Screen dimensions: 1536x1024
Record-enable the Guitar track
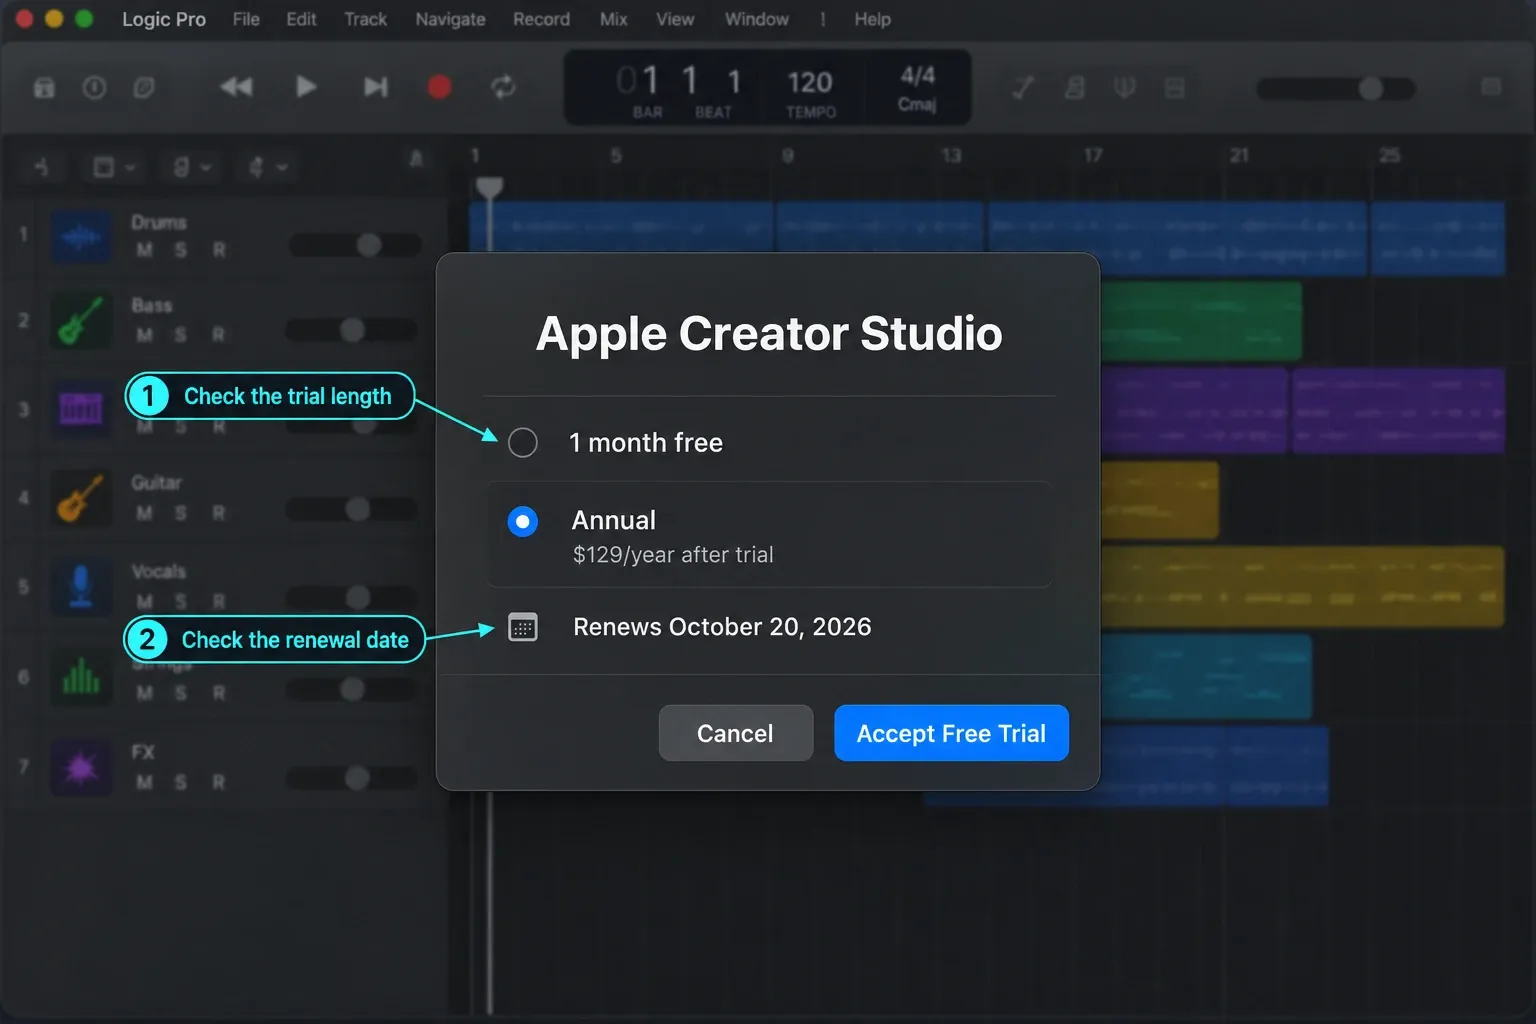[218, 513]
